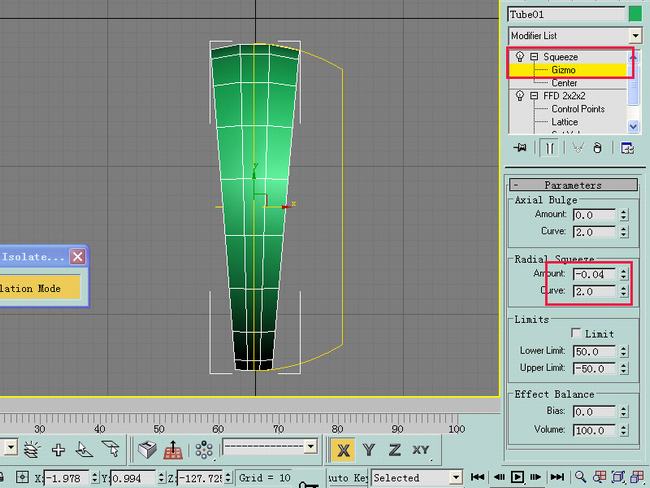
Task: Toggle Show End Result icon
Action: (549, 148)
